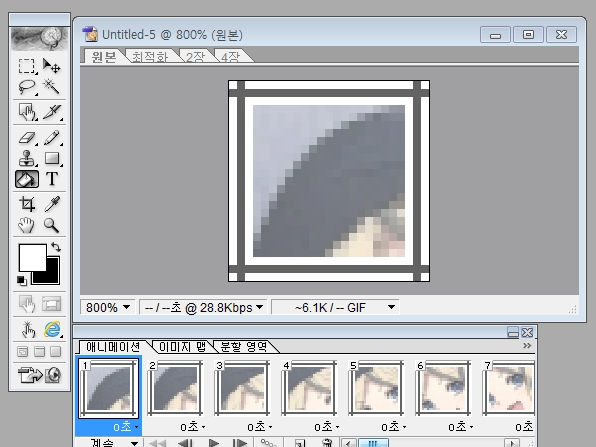The width and height of the screenshot is (596, 447).
Task: Open the white foreground color swatch
Action: [32, 257]
